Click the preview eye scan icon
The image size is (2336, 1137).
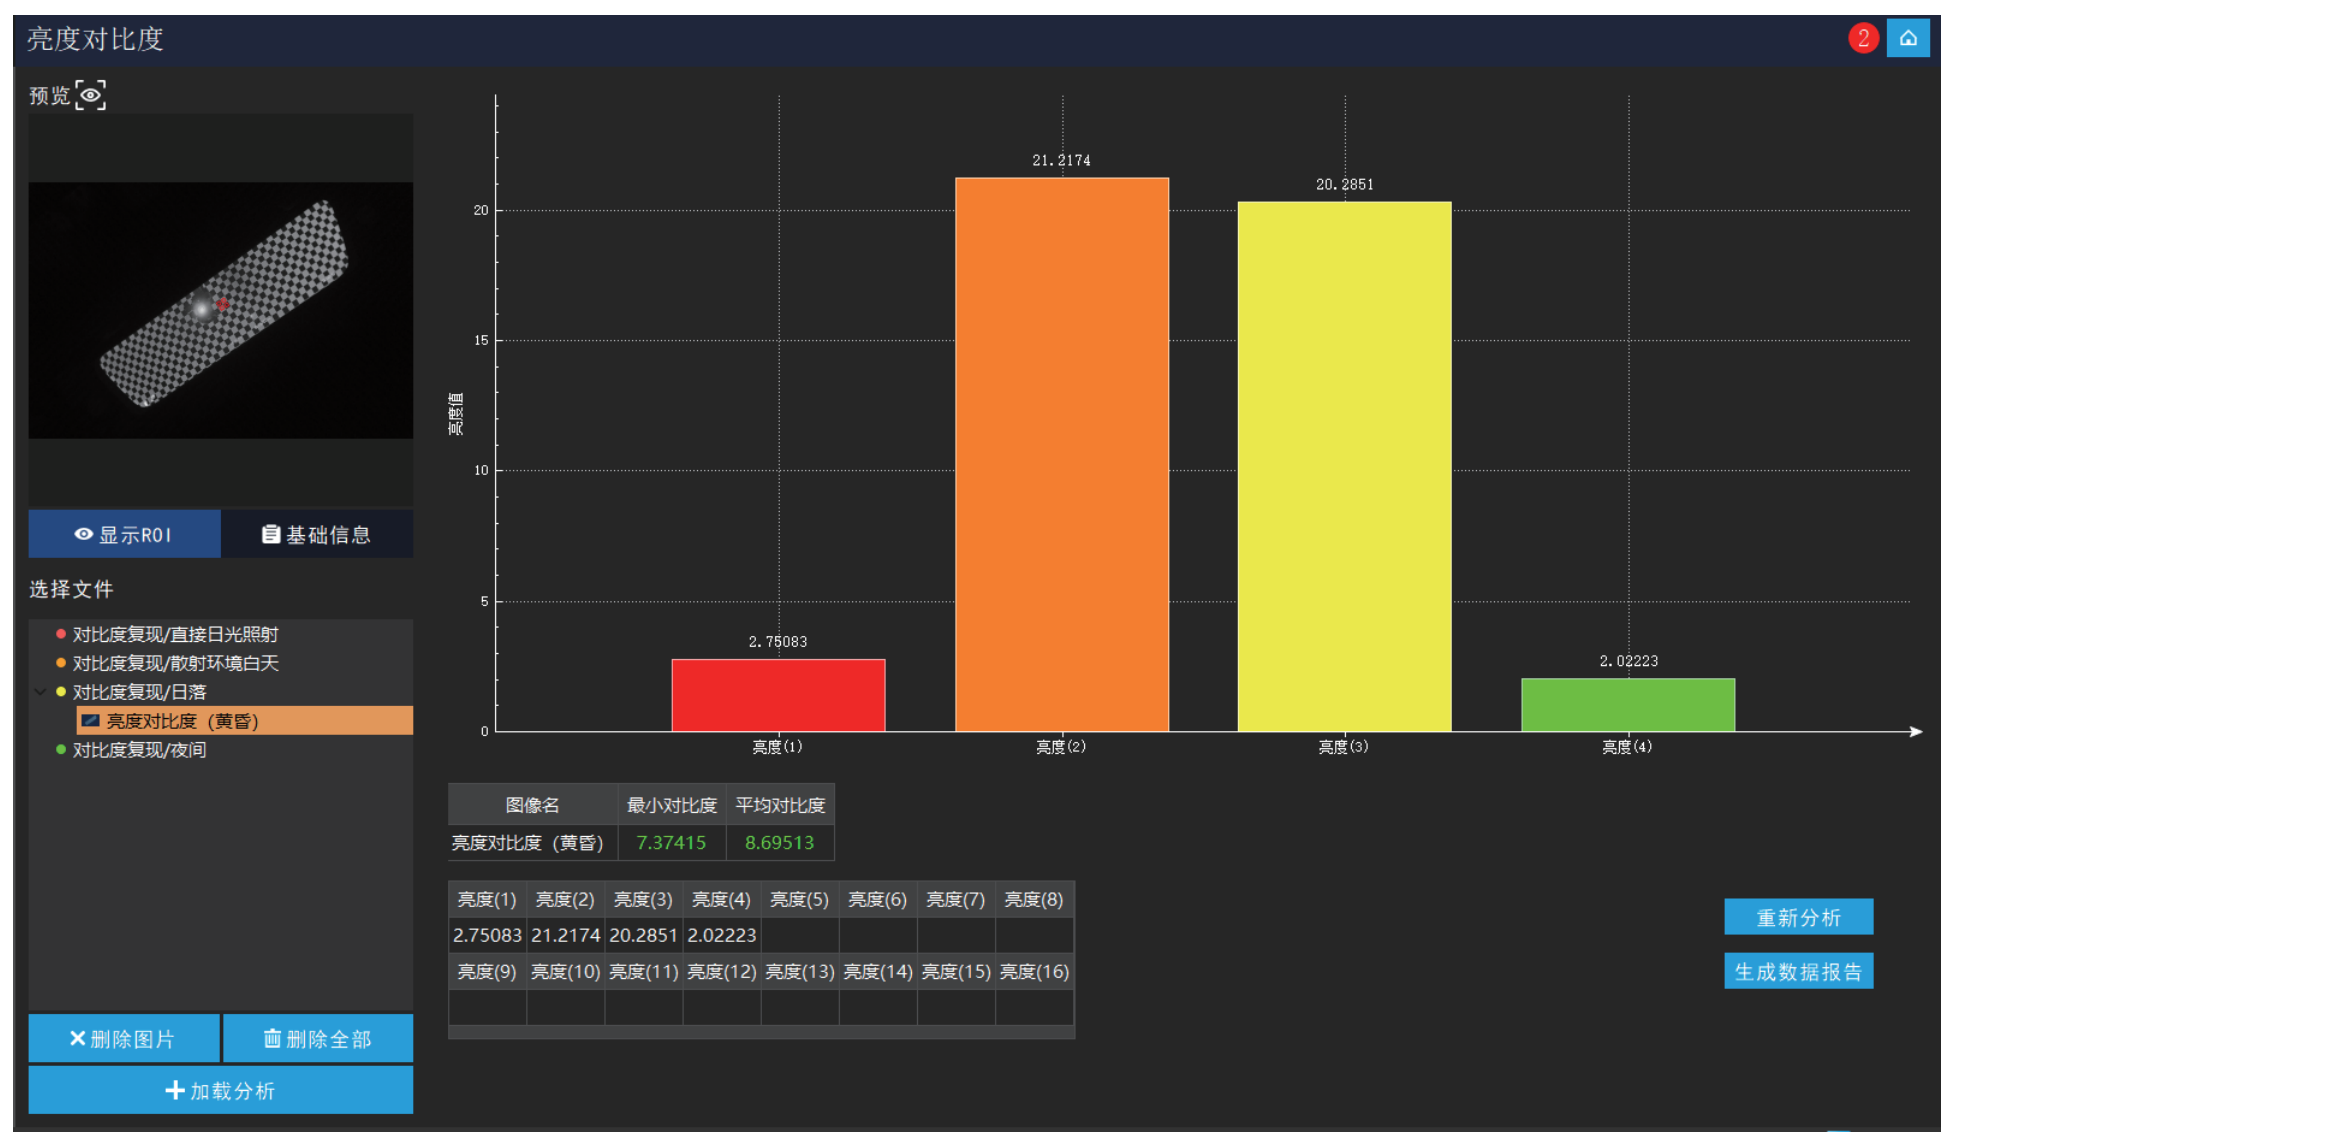(x=90, y=95)
